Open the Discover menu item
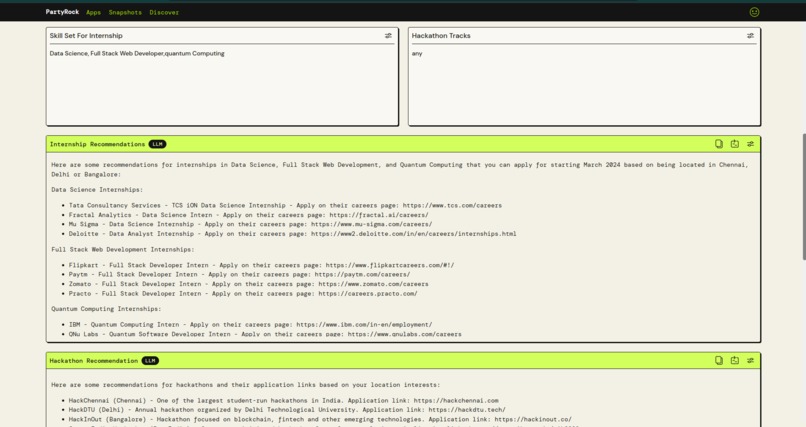The height and width of the screenshot is (427, 806). pyautogui.click(x=164, y=12)
